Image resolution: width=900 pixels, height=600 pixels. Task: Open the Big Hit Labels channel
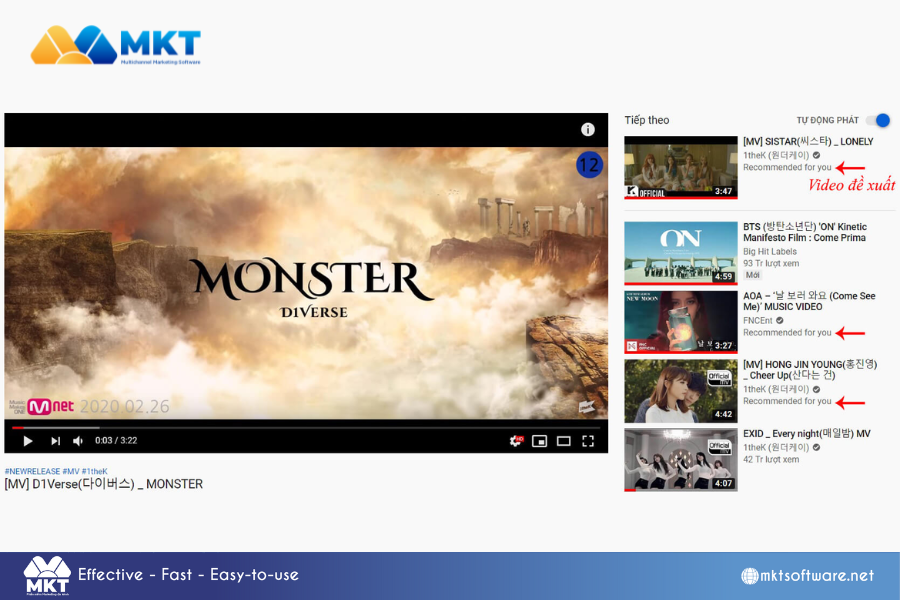(770, 251)
